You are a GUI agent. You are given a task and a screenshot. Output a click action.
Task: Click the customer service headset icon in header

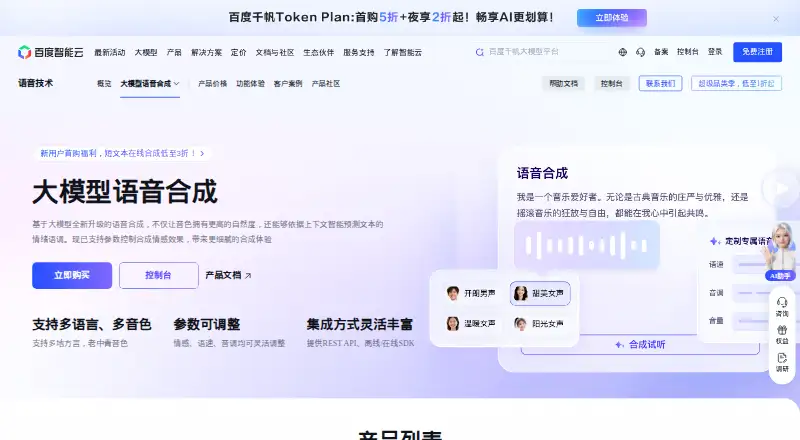[640, 52]
